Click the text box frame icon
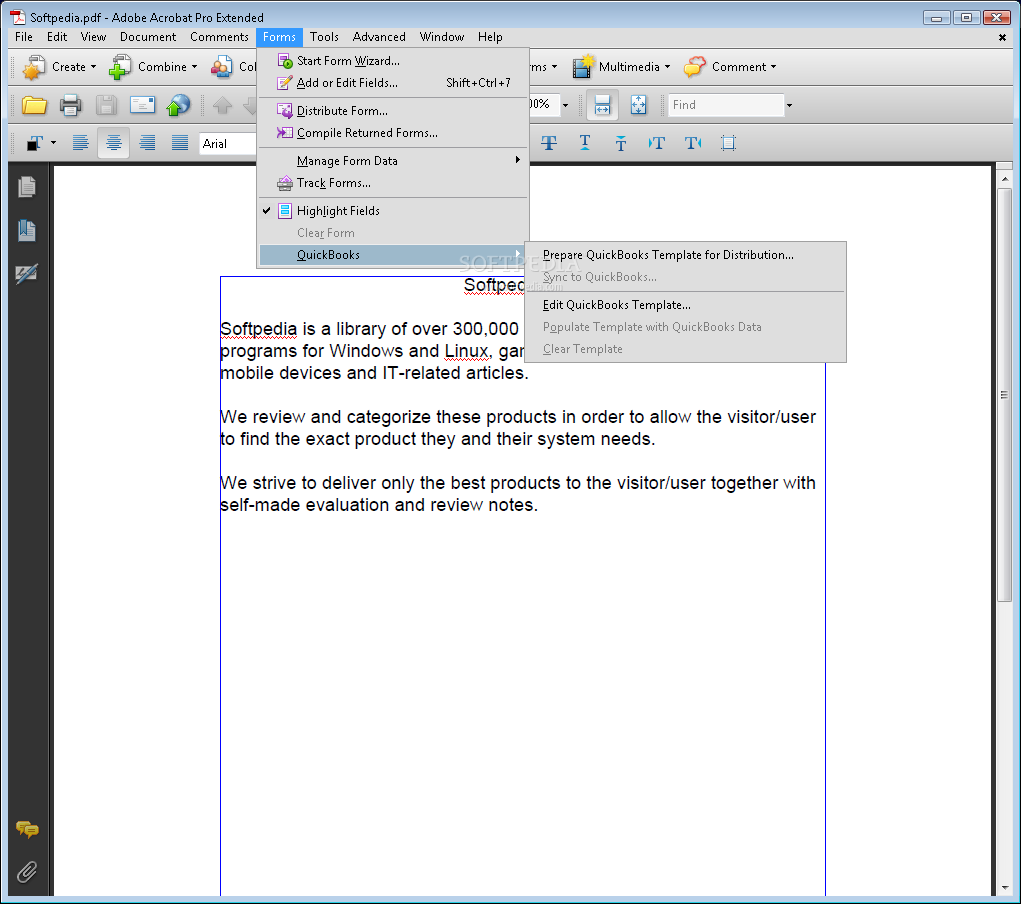This screenshot has width=1021, height=904. 729,143
